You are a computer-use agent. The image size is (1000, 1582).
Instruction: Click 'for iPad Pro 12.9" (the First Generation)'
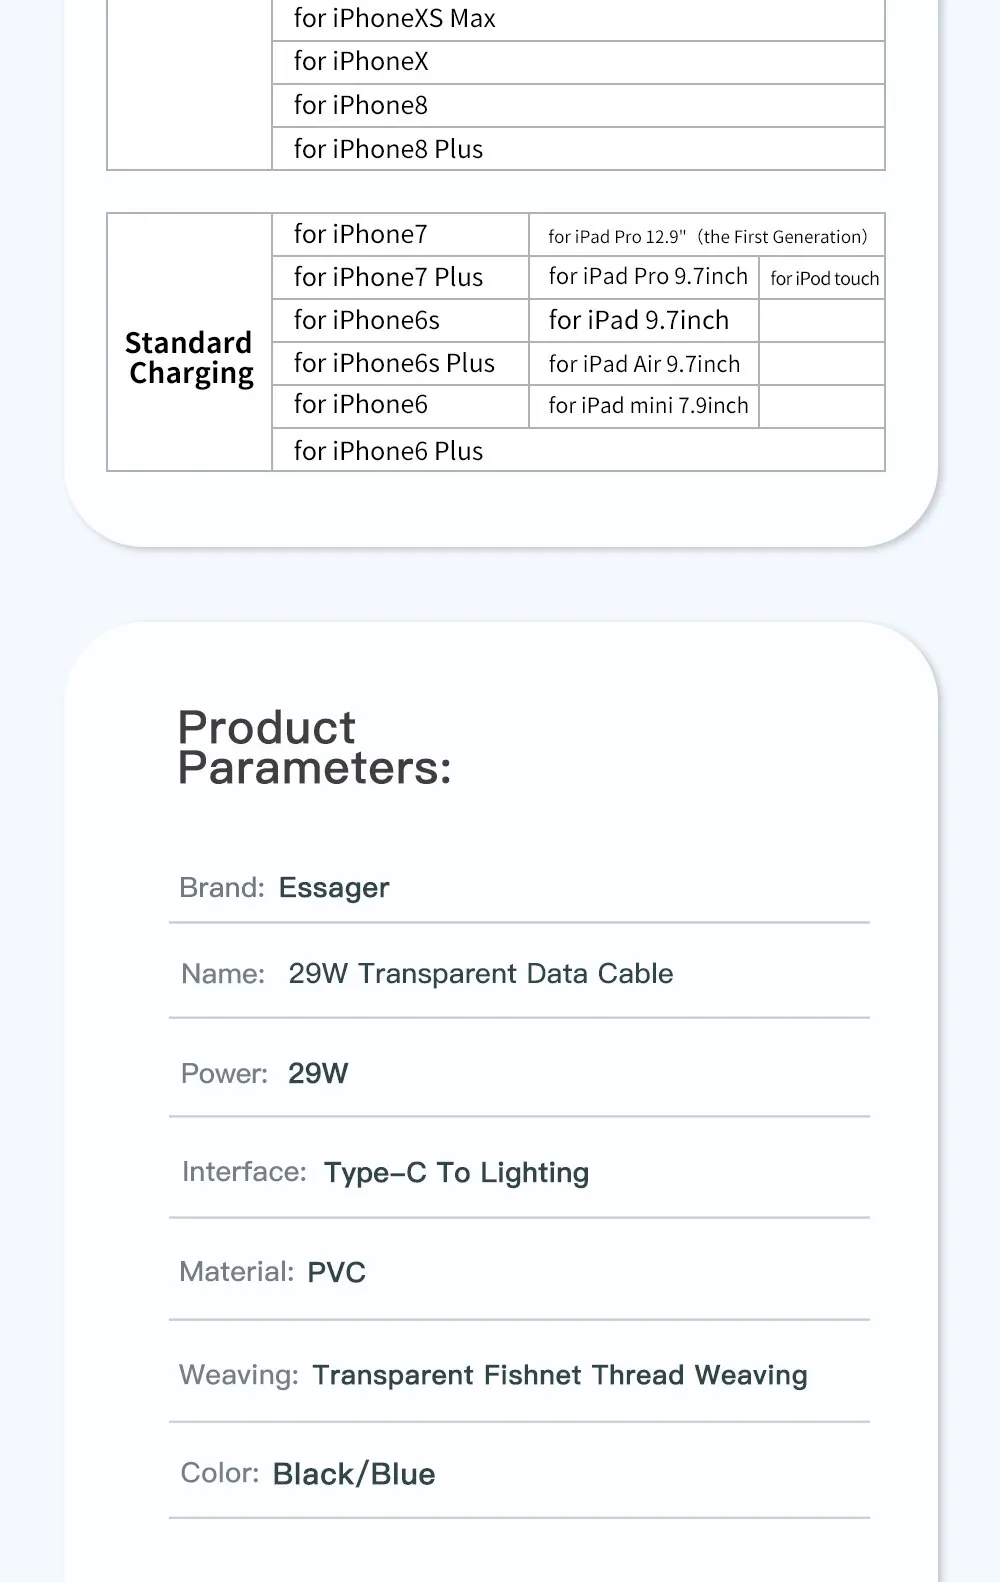[x=707, y=237]
